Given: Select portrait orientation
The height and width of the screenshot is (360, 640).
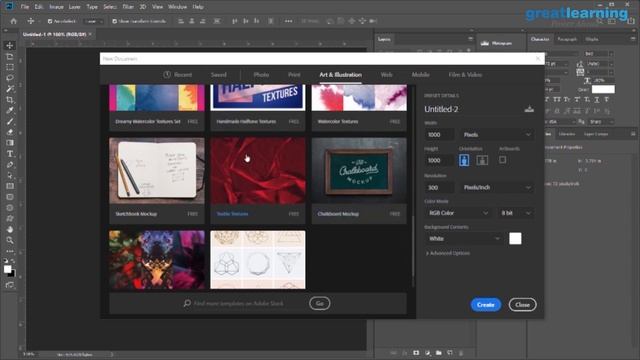Looking at the screenshot, I should 464,160.
